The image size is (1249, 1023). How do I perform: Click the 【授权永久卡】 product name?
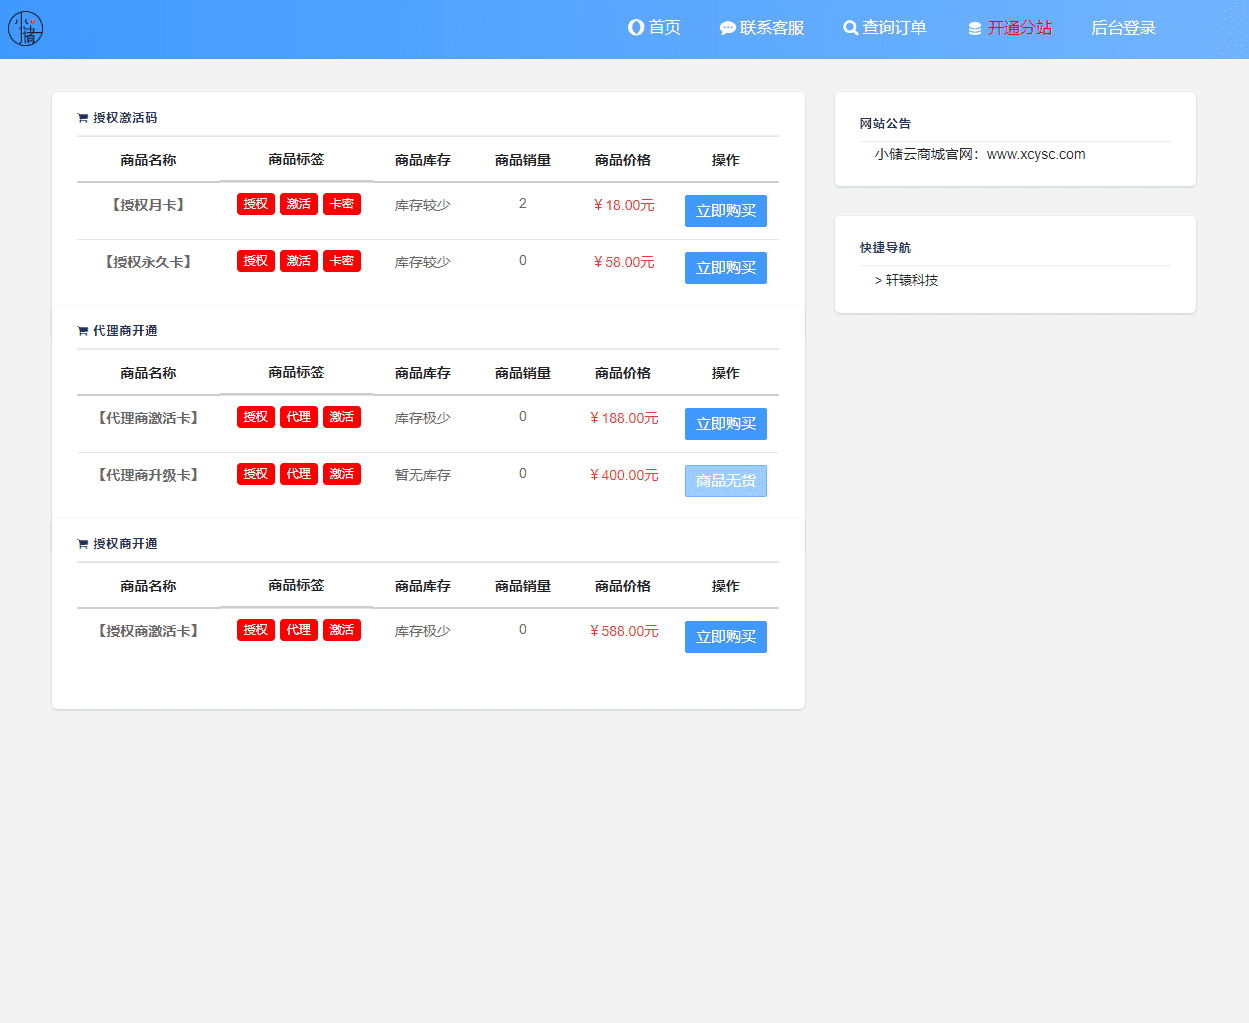pos(148,262)
